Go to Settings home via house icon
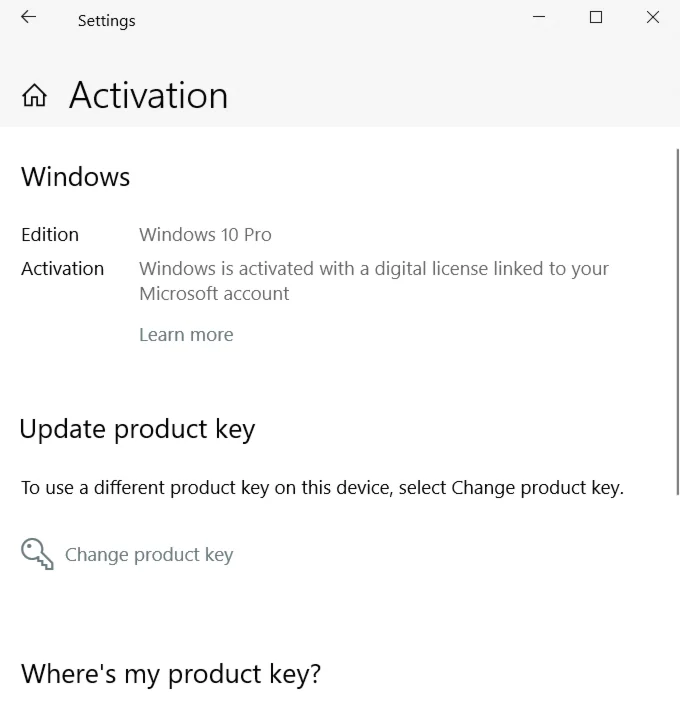 tap(34, 96)
